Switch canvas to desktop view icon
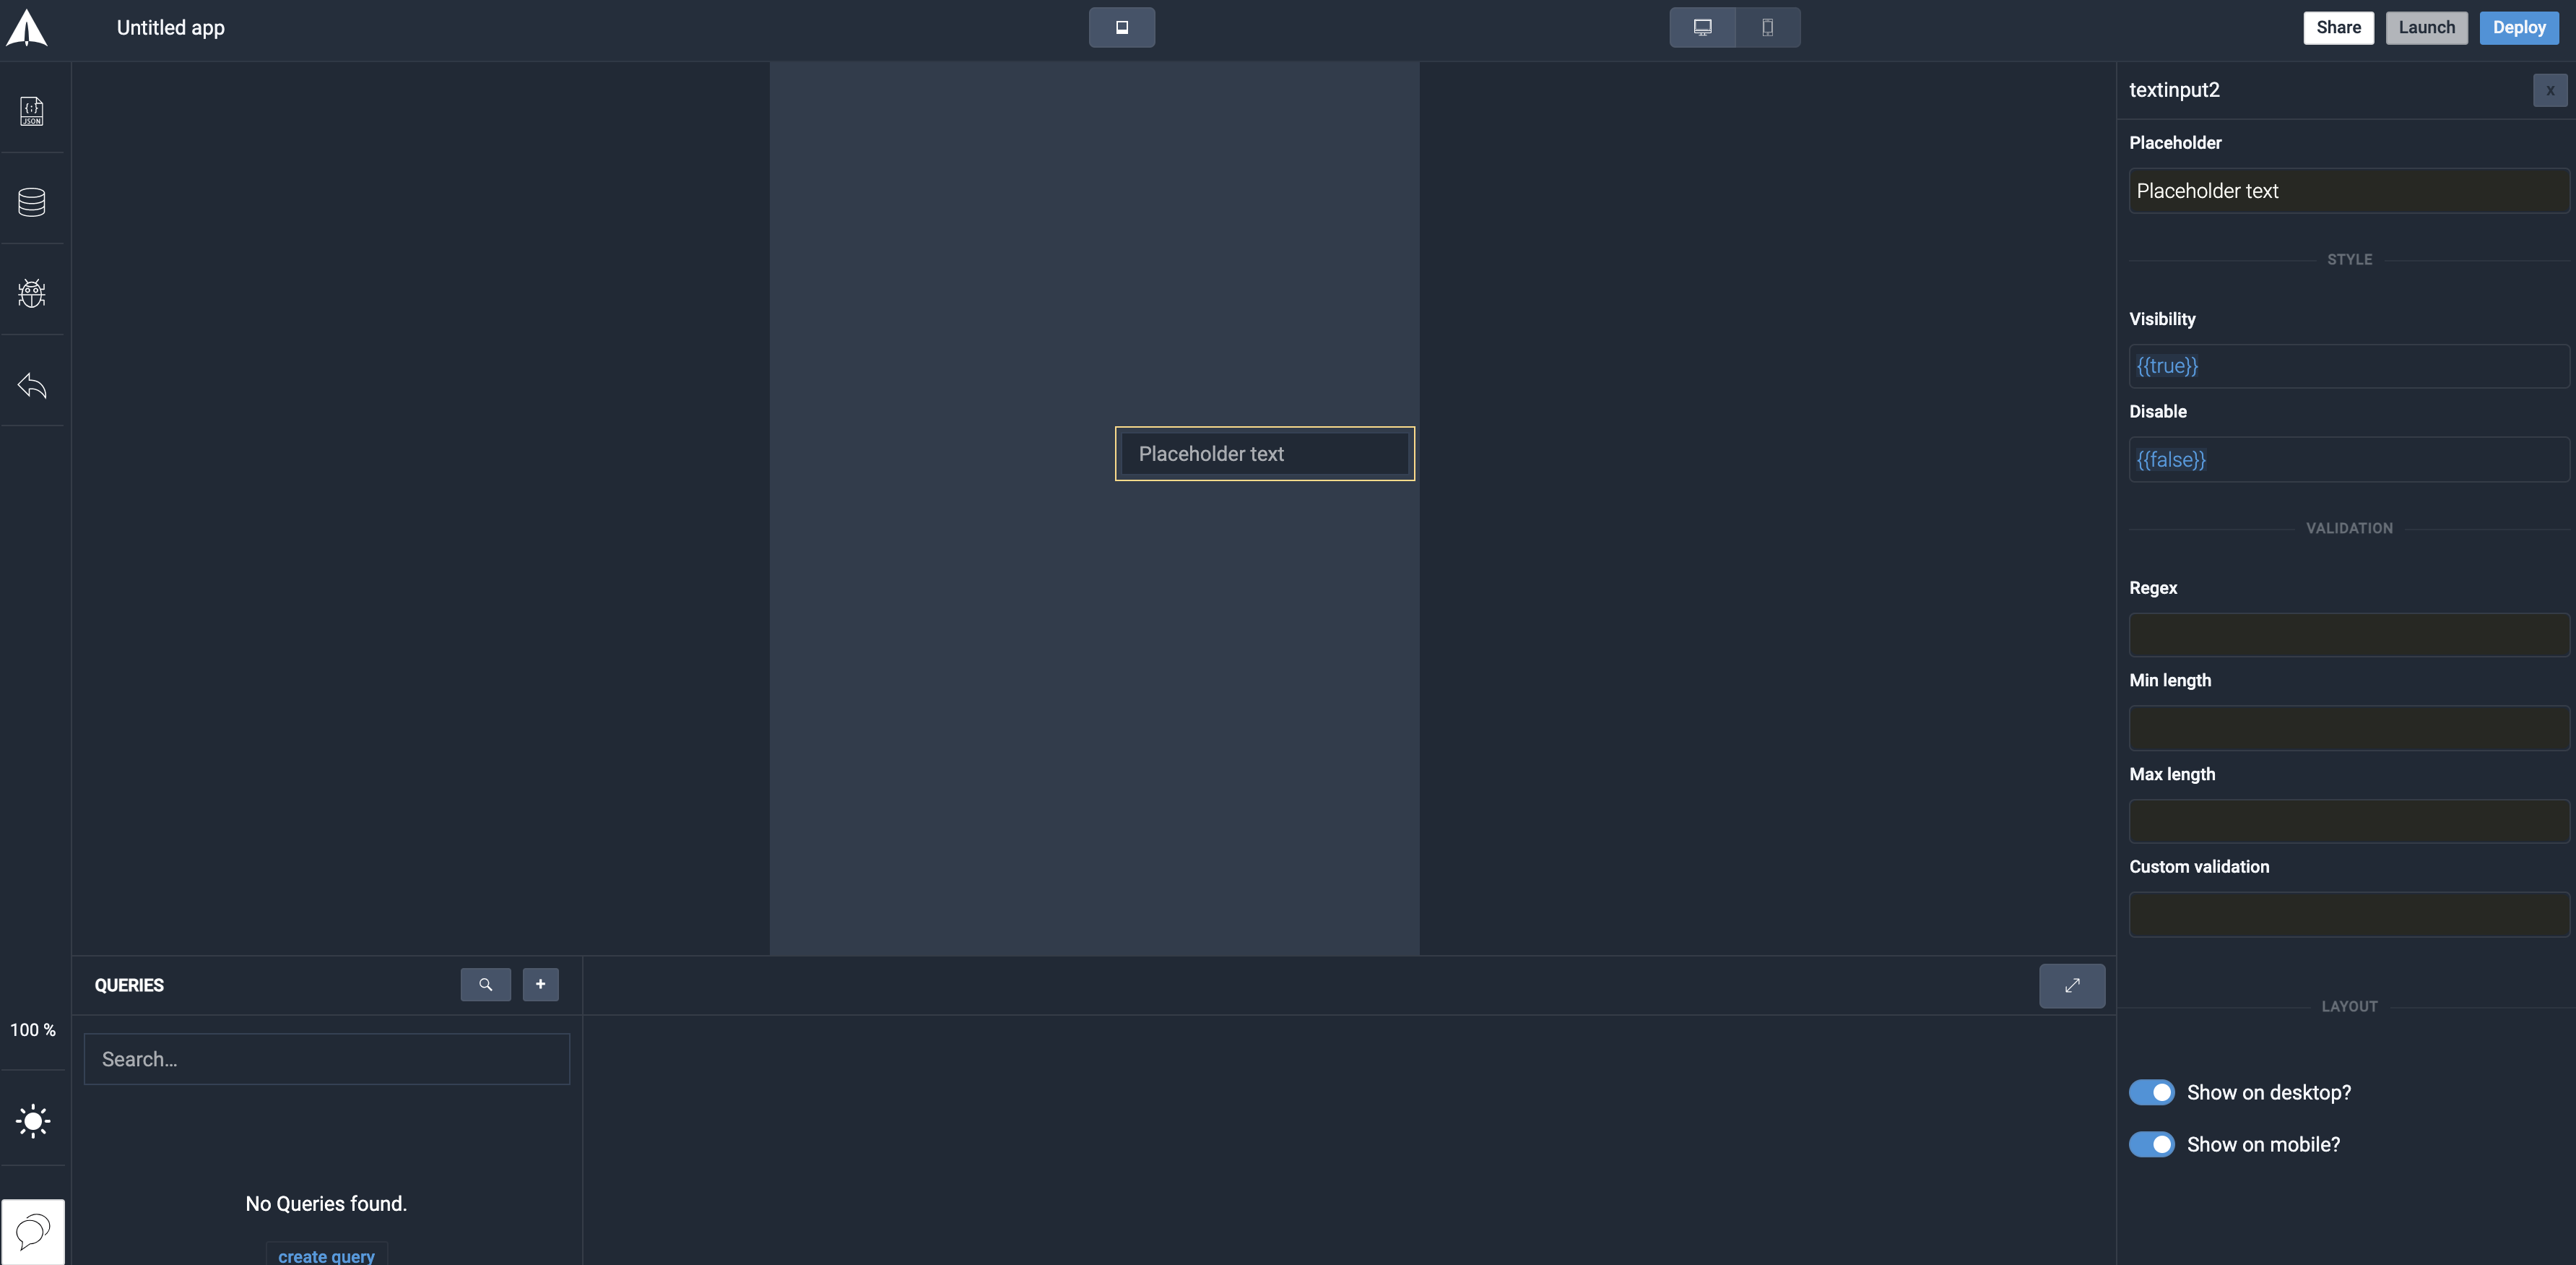The height and width of the screenshot is (1265, 2576). 1702,27
